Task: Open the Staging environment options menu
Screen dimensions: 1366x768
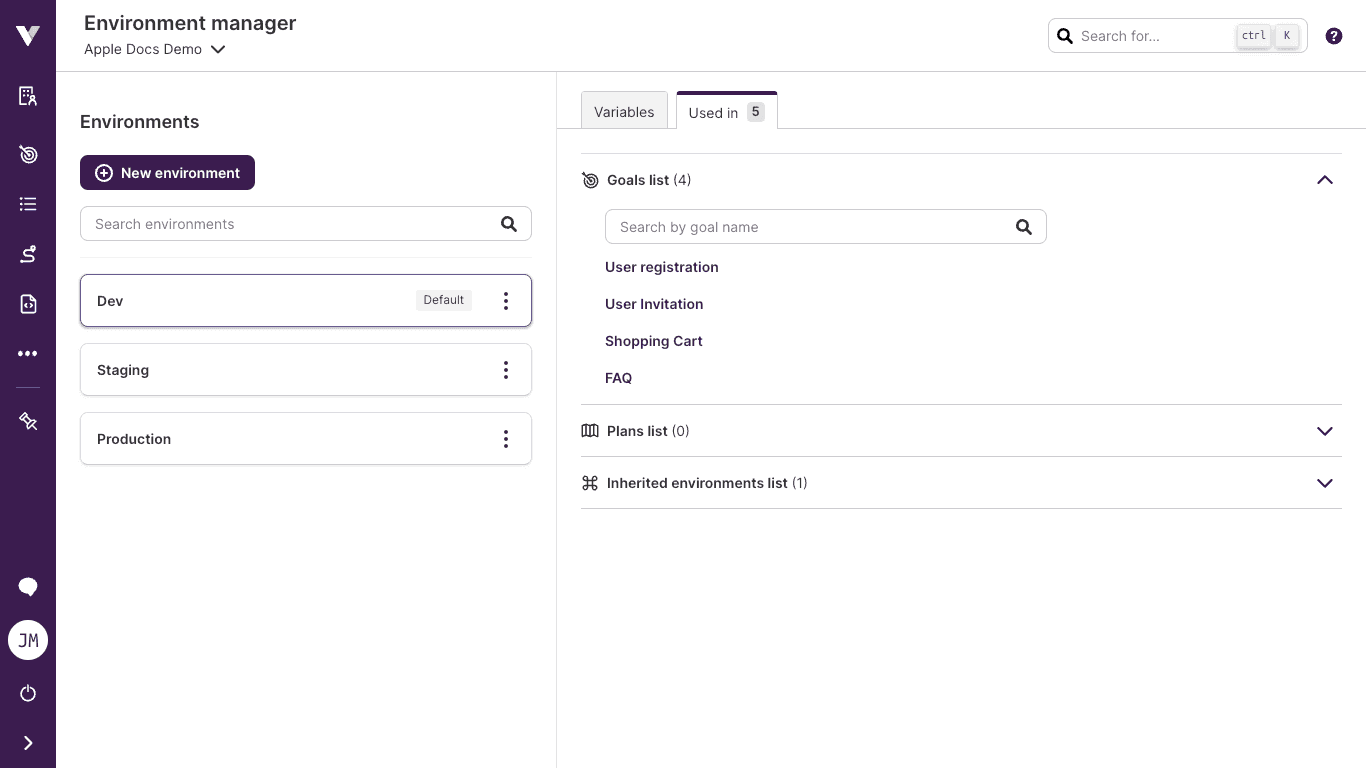Action: [506, 370]
